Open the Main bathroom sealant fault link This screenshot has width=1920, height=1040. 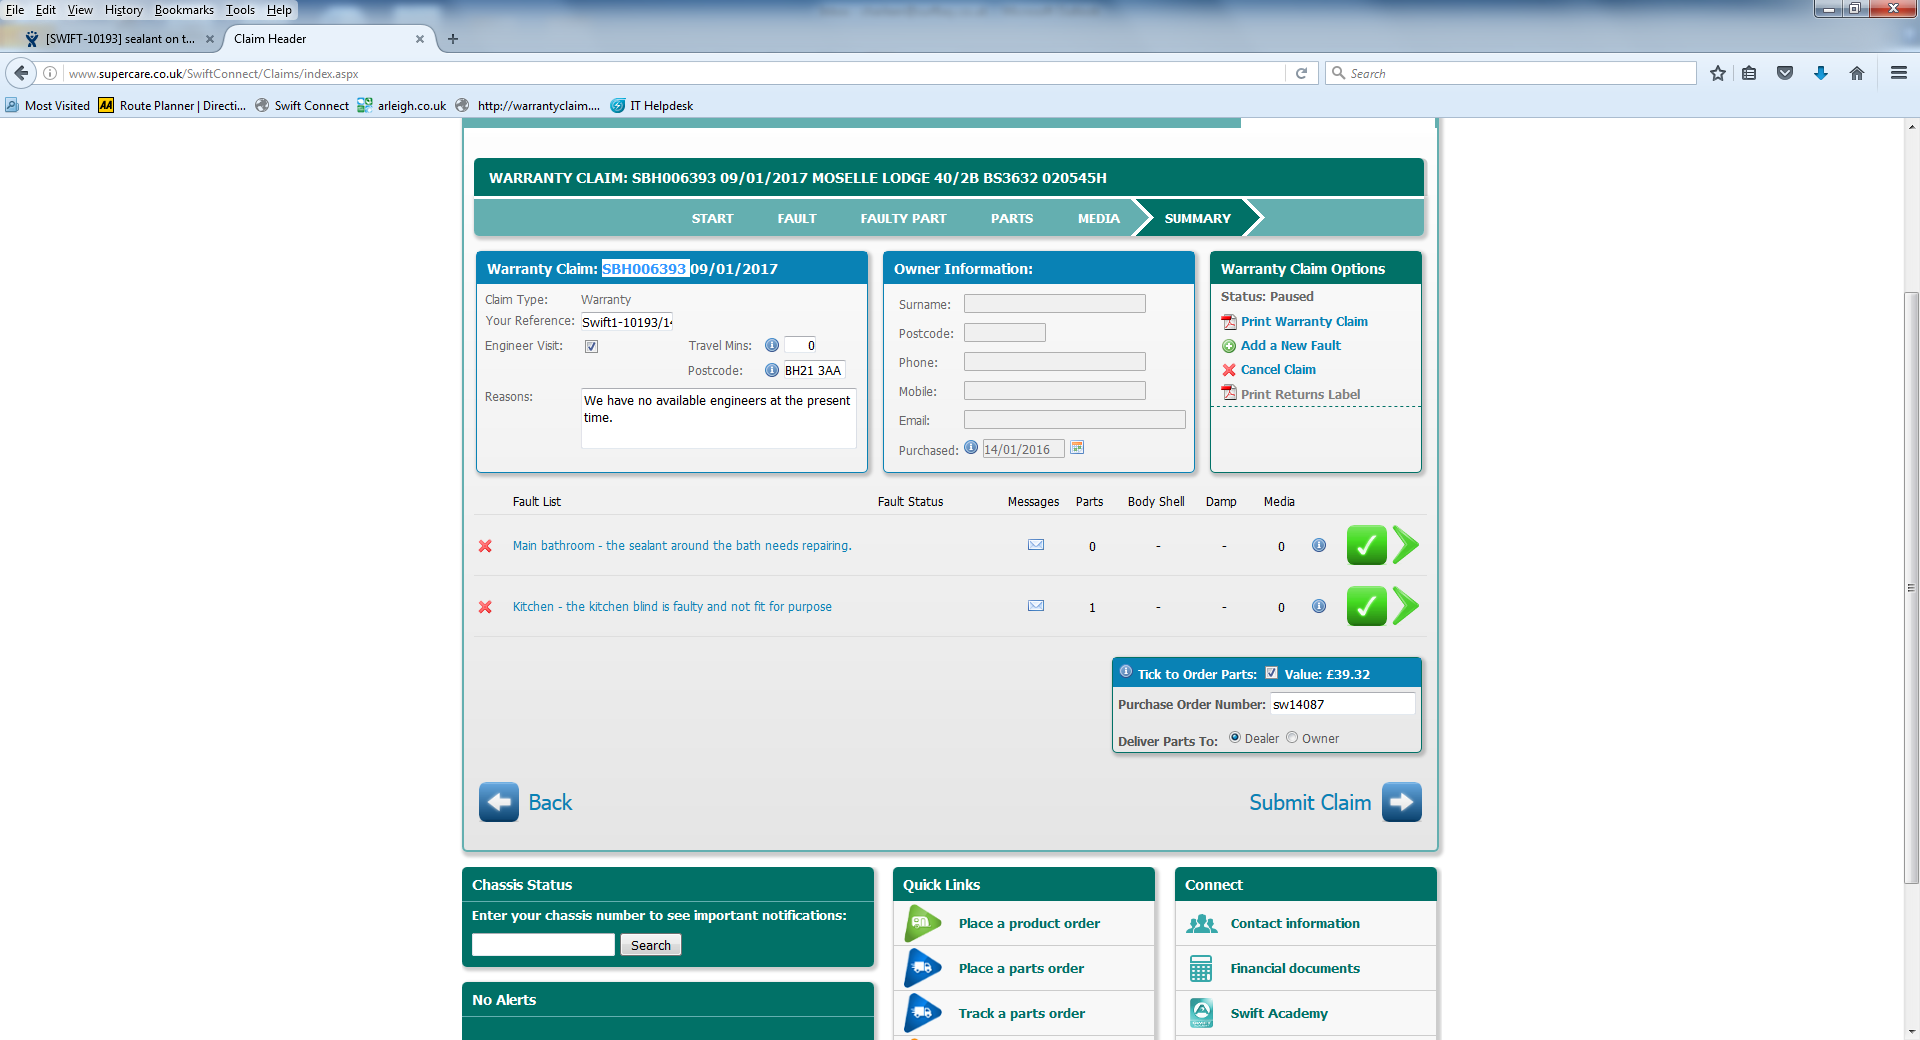coord(682,546)
